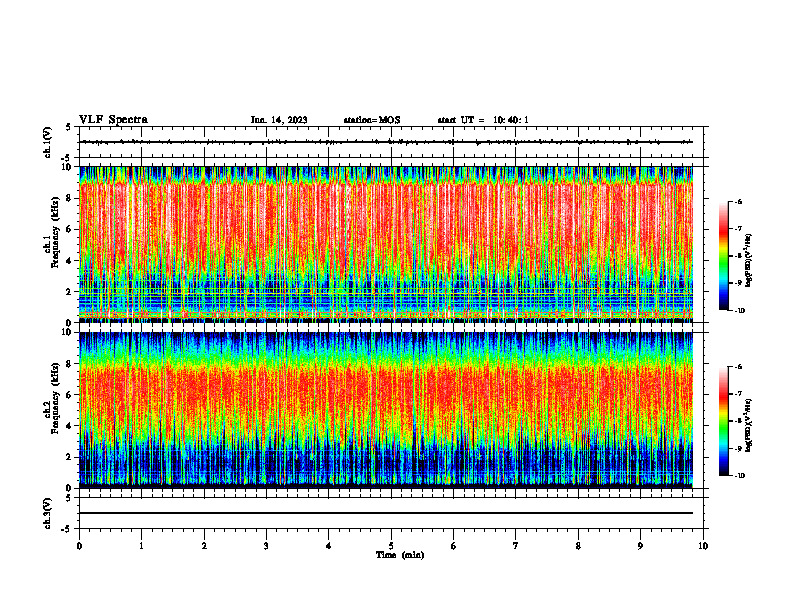Viewport: 792px width, 612px height.
Task: Click time axis tick label "1"
Action: 142,546
